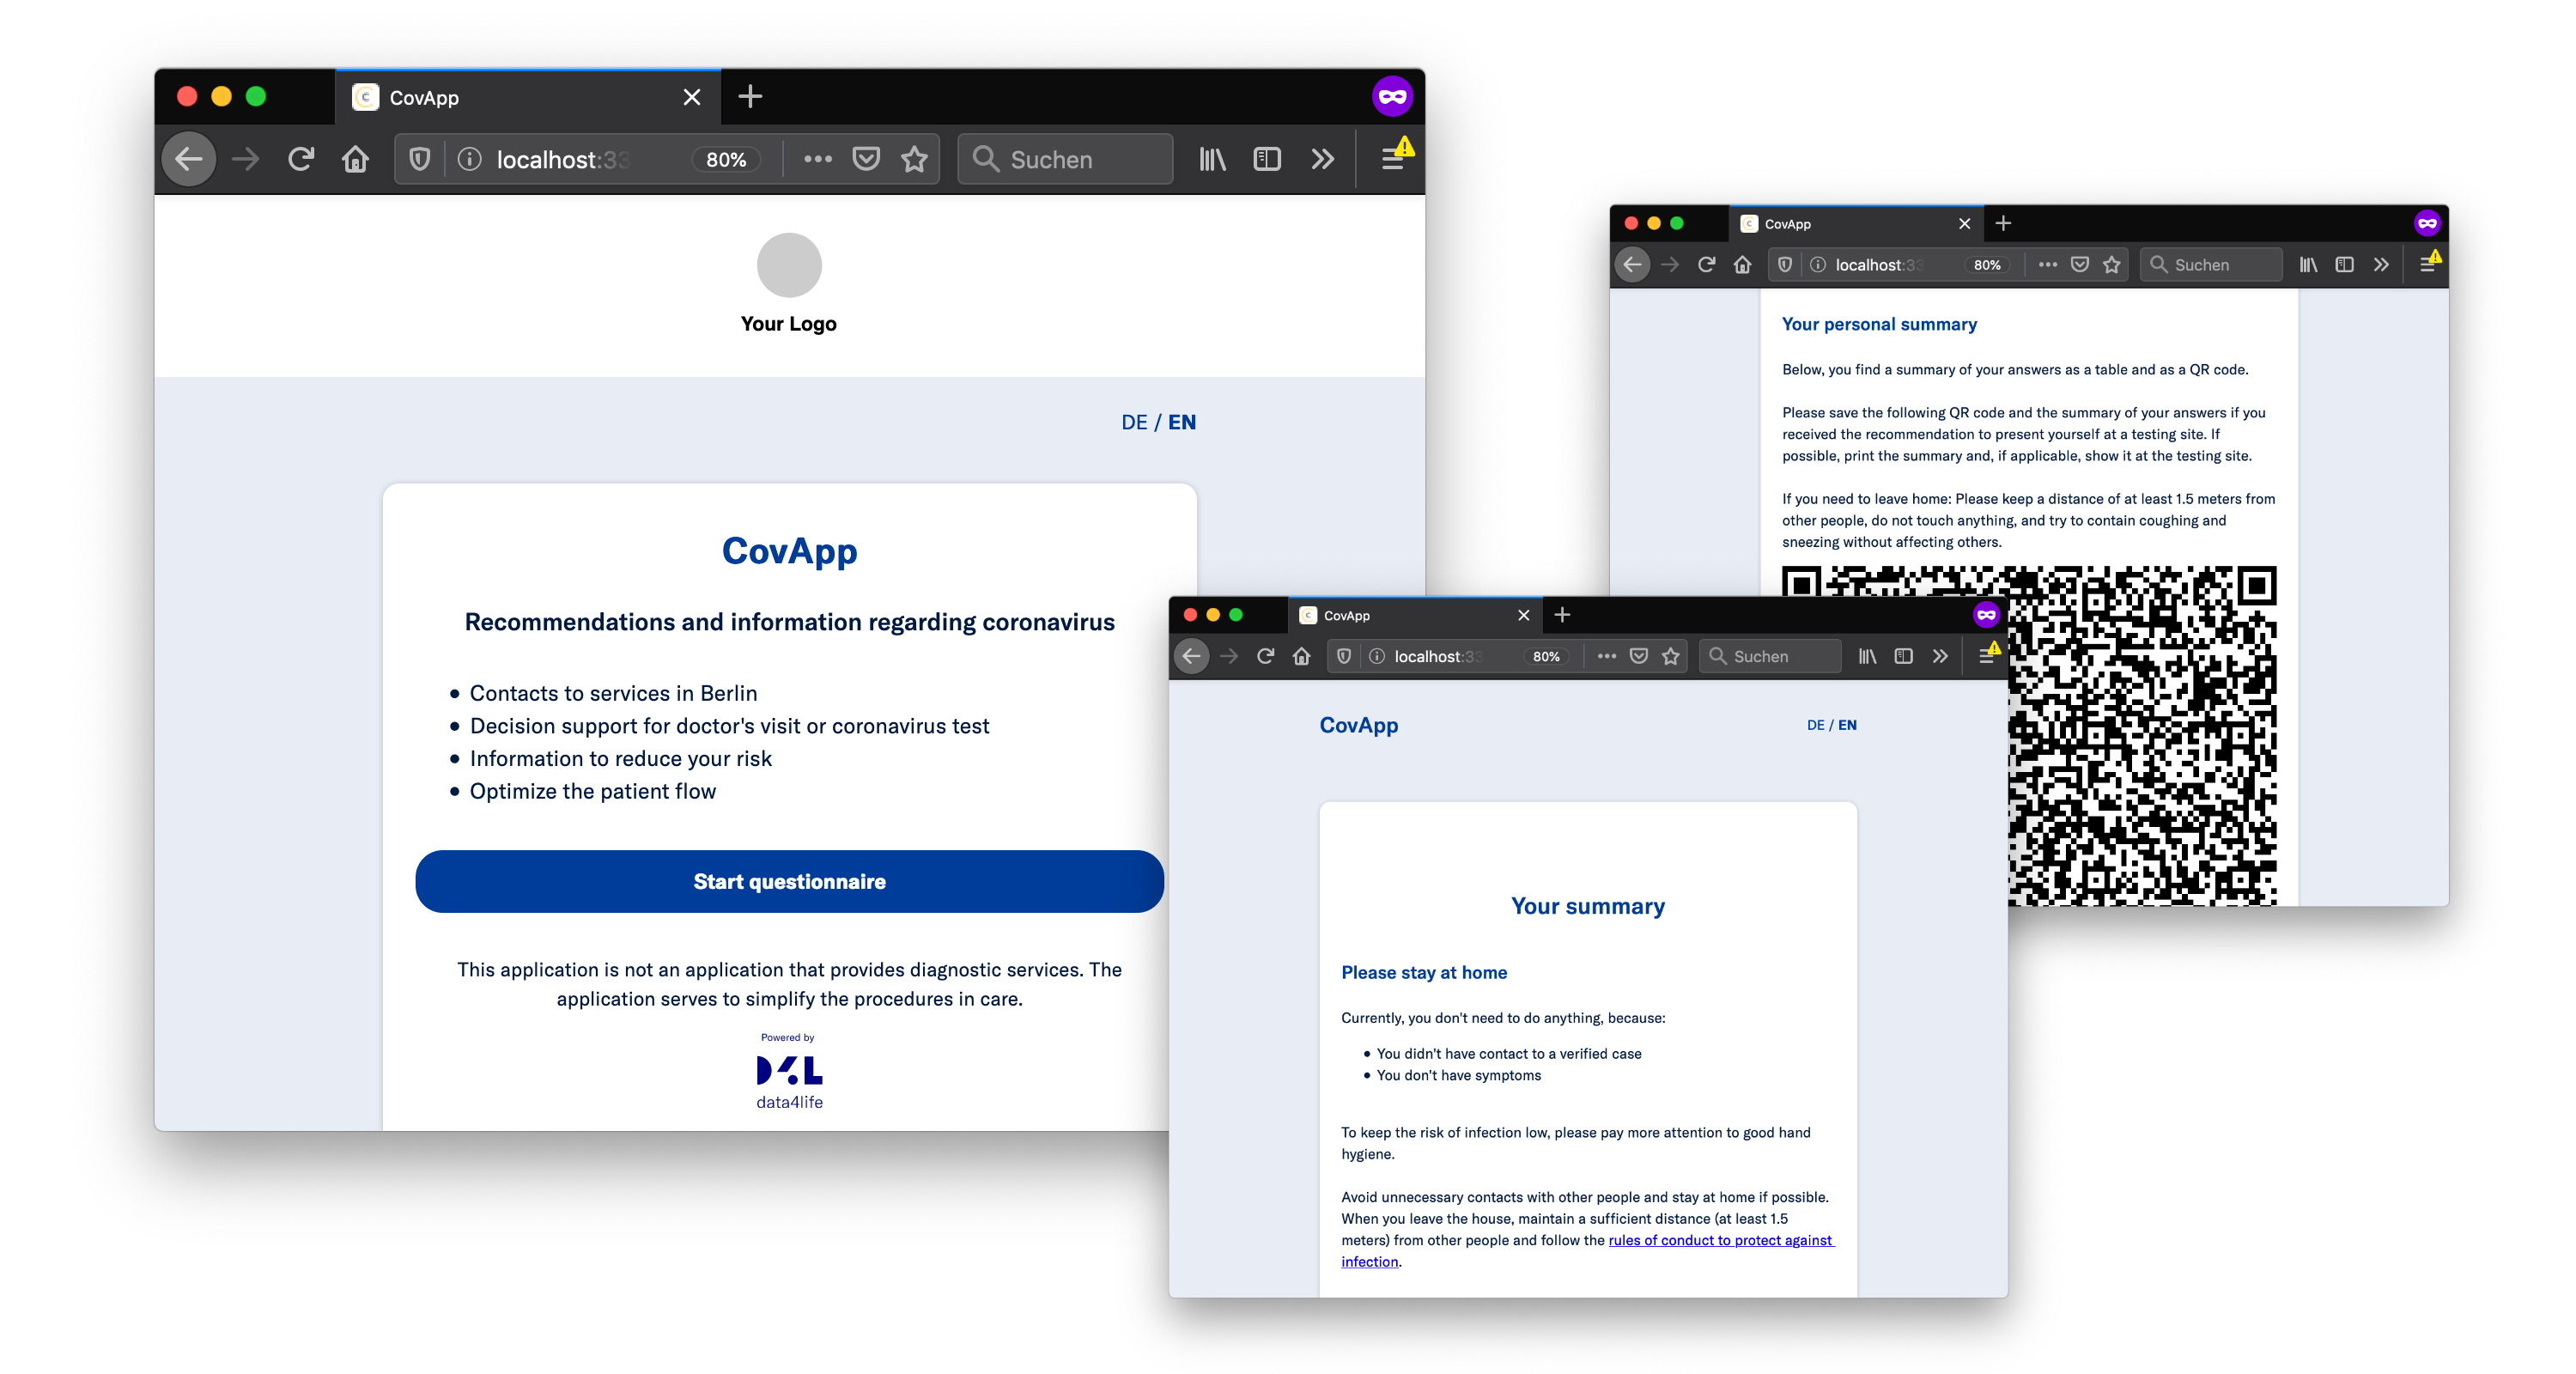Switch to DE in the Your summary window
The height and width of the screenshot is (1374, 2576).
coord(1815,725)
